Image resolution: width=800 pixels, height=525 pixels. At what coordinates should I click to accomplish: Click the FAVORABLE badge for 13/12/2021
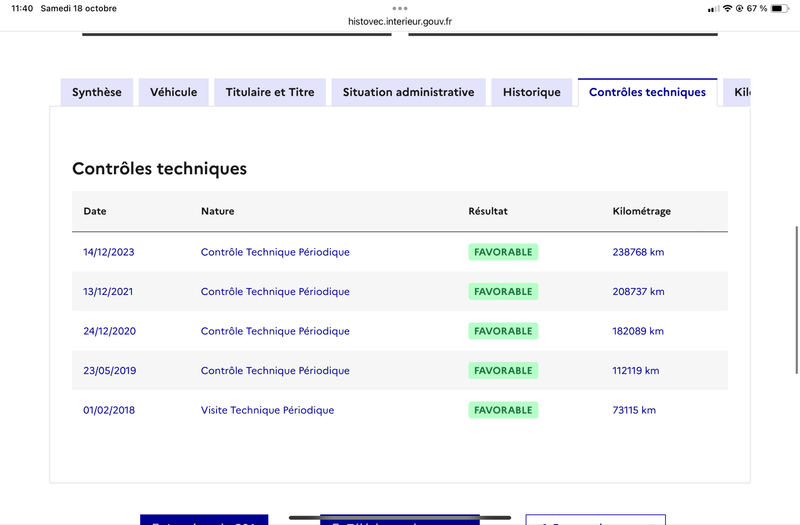click(x=503, y=292)
